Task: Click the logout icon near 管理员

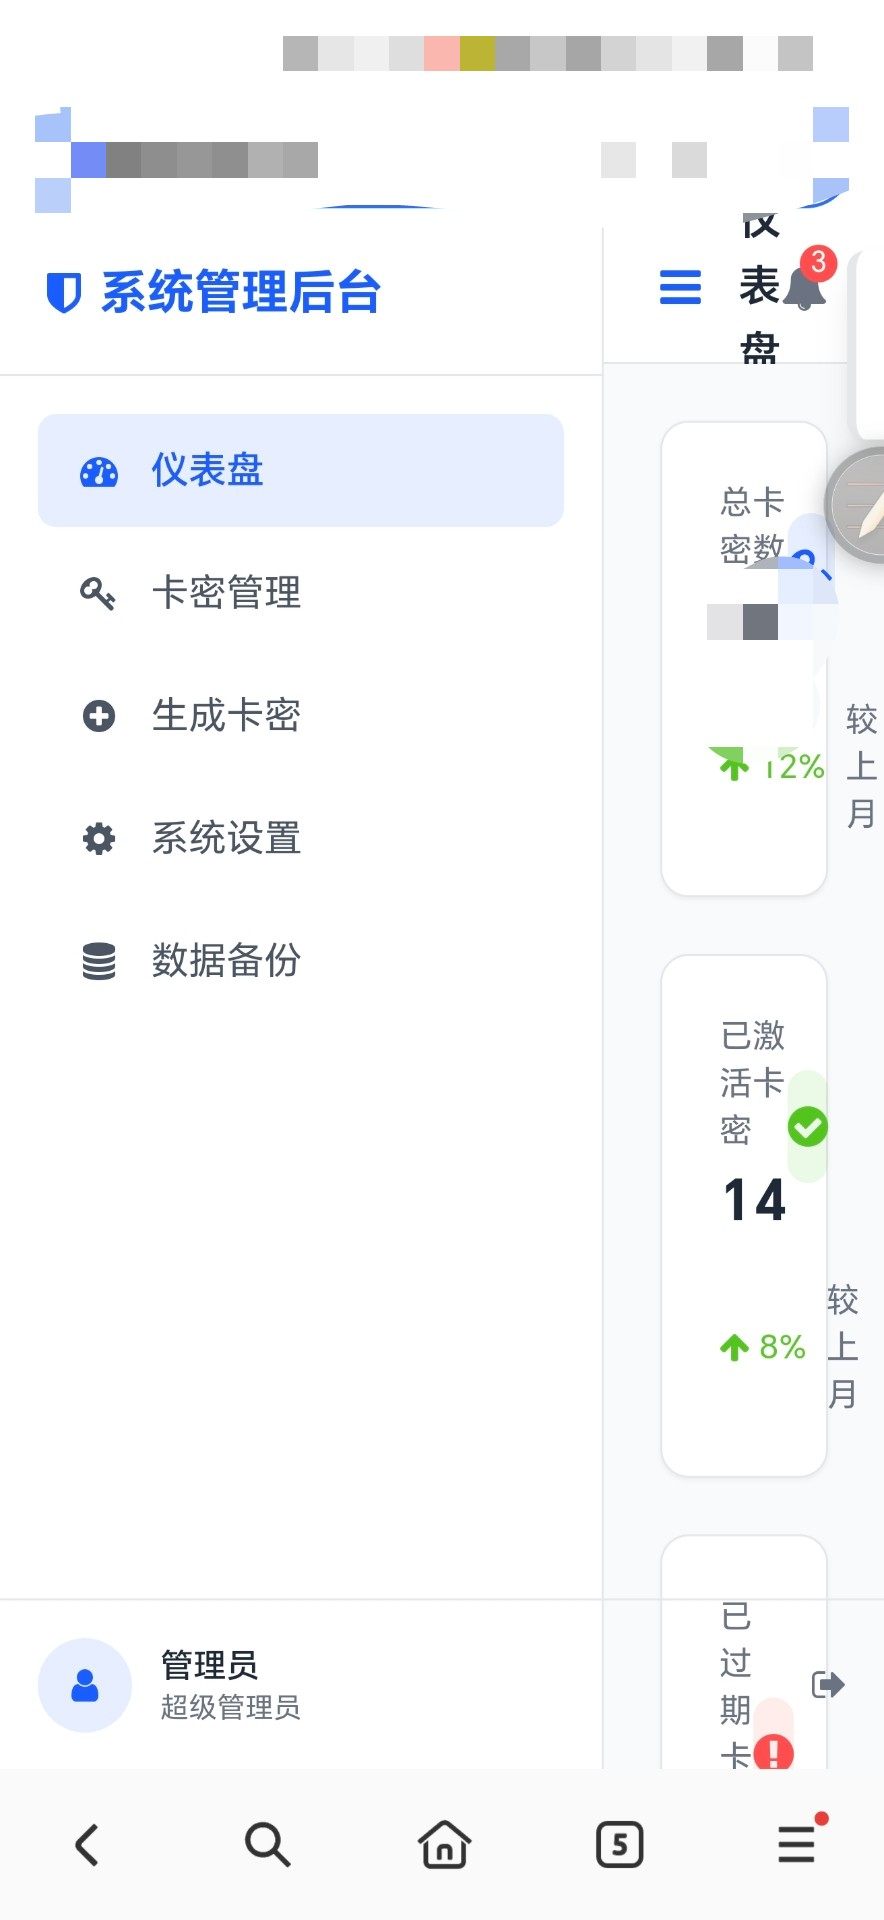Action: pyautogui.click(x=828, y=1685)
